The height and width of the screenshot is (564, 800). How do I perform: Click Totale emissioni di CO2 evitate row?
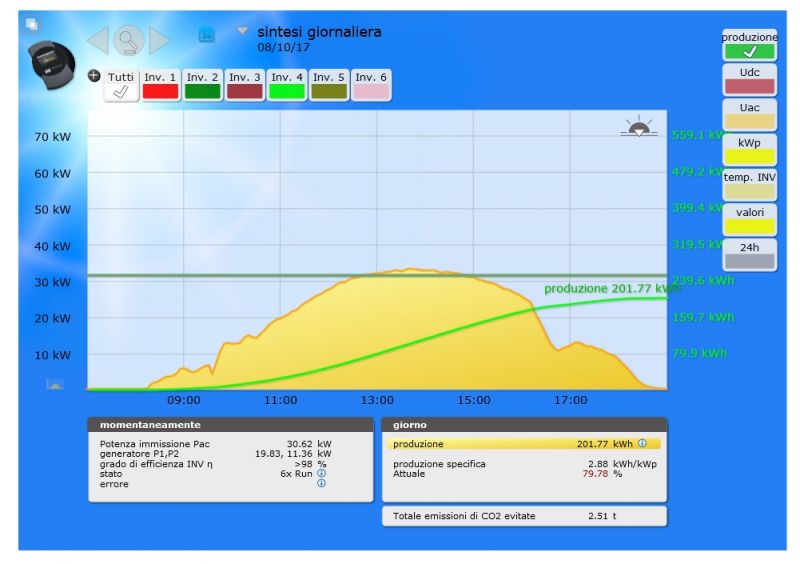click(x=524, y=516)
